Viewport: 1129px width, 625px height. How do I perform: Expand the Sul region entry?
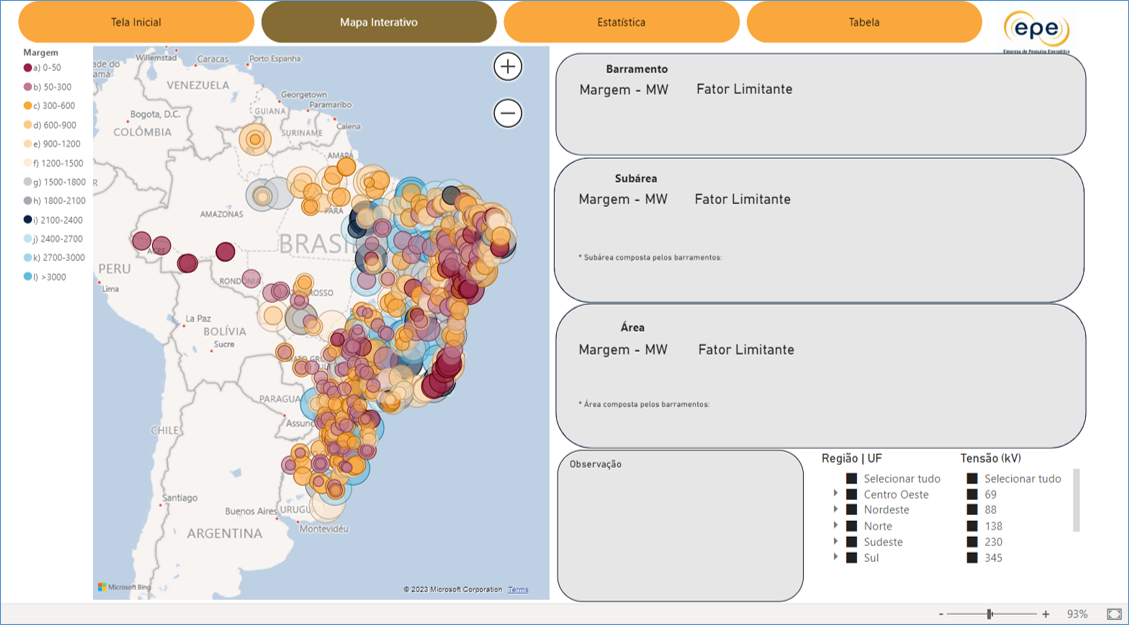coord(837,558)
